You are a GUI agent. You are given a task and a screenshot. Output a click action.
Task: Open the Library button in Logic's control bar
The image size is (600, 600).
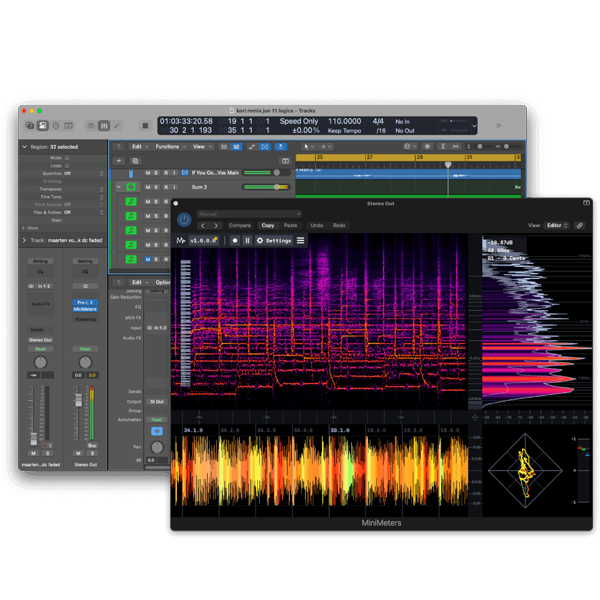coord(30,126)
